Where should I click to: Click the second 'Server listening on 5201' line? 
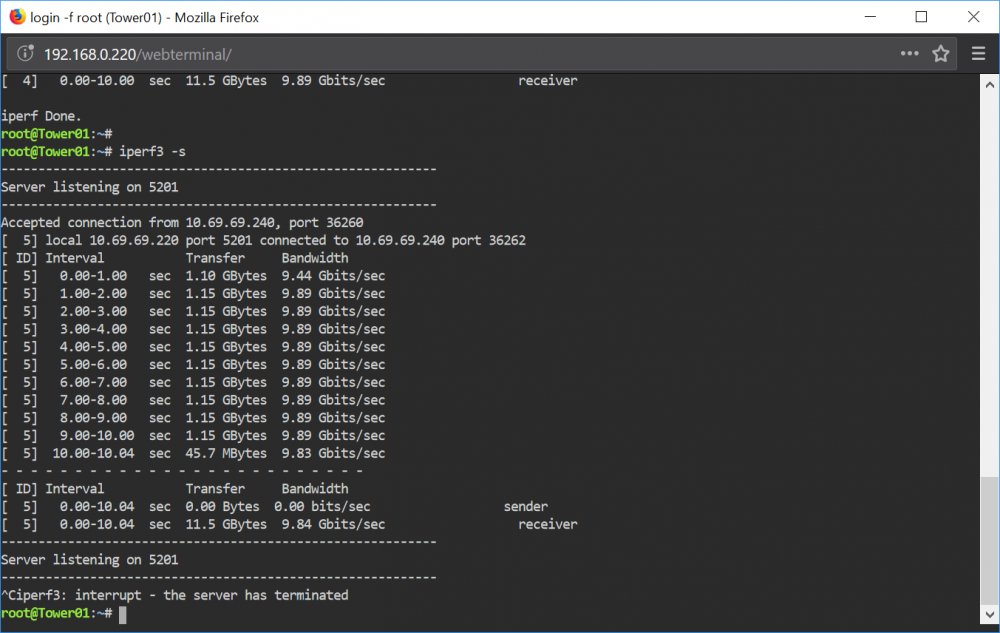[90, 560]
